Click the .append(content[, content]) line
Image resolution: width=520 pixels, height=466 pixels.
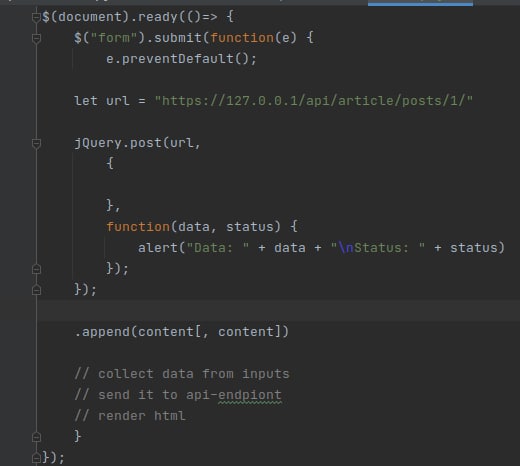(182, 332)
